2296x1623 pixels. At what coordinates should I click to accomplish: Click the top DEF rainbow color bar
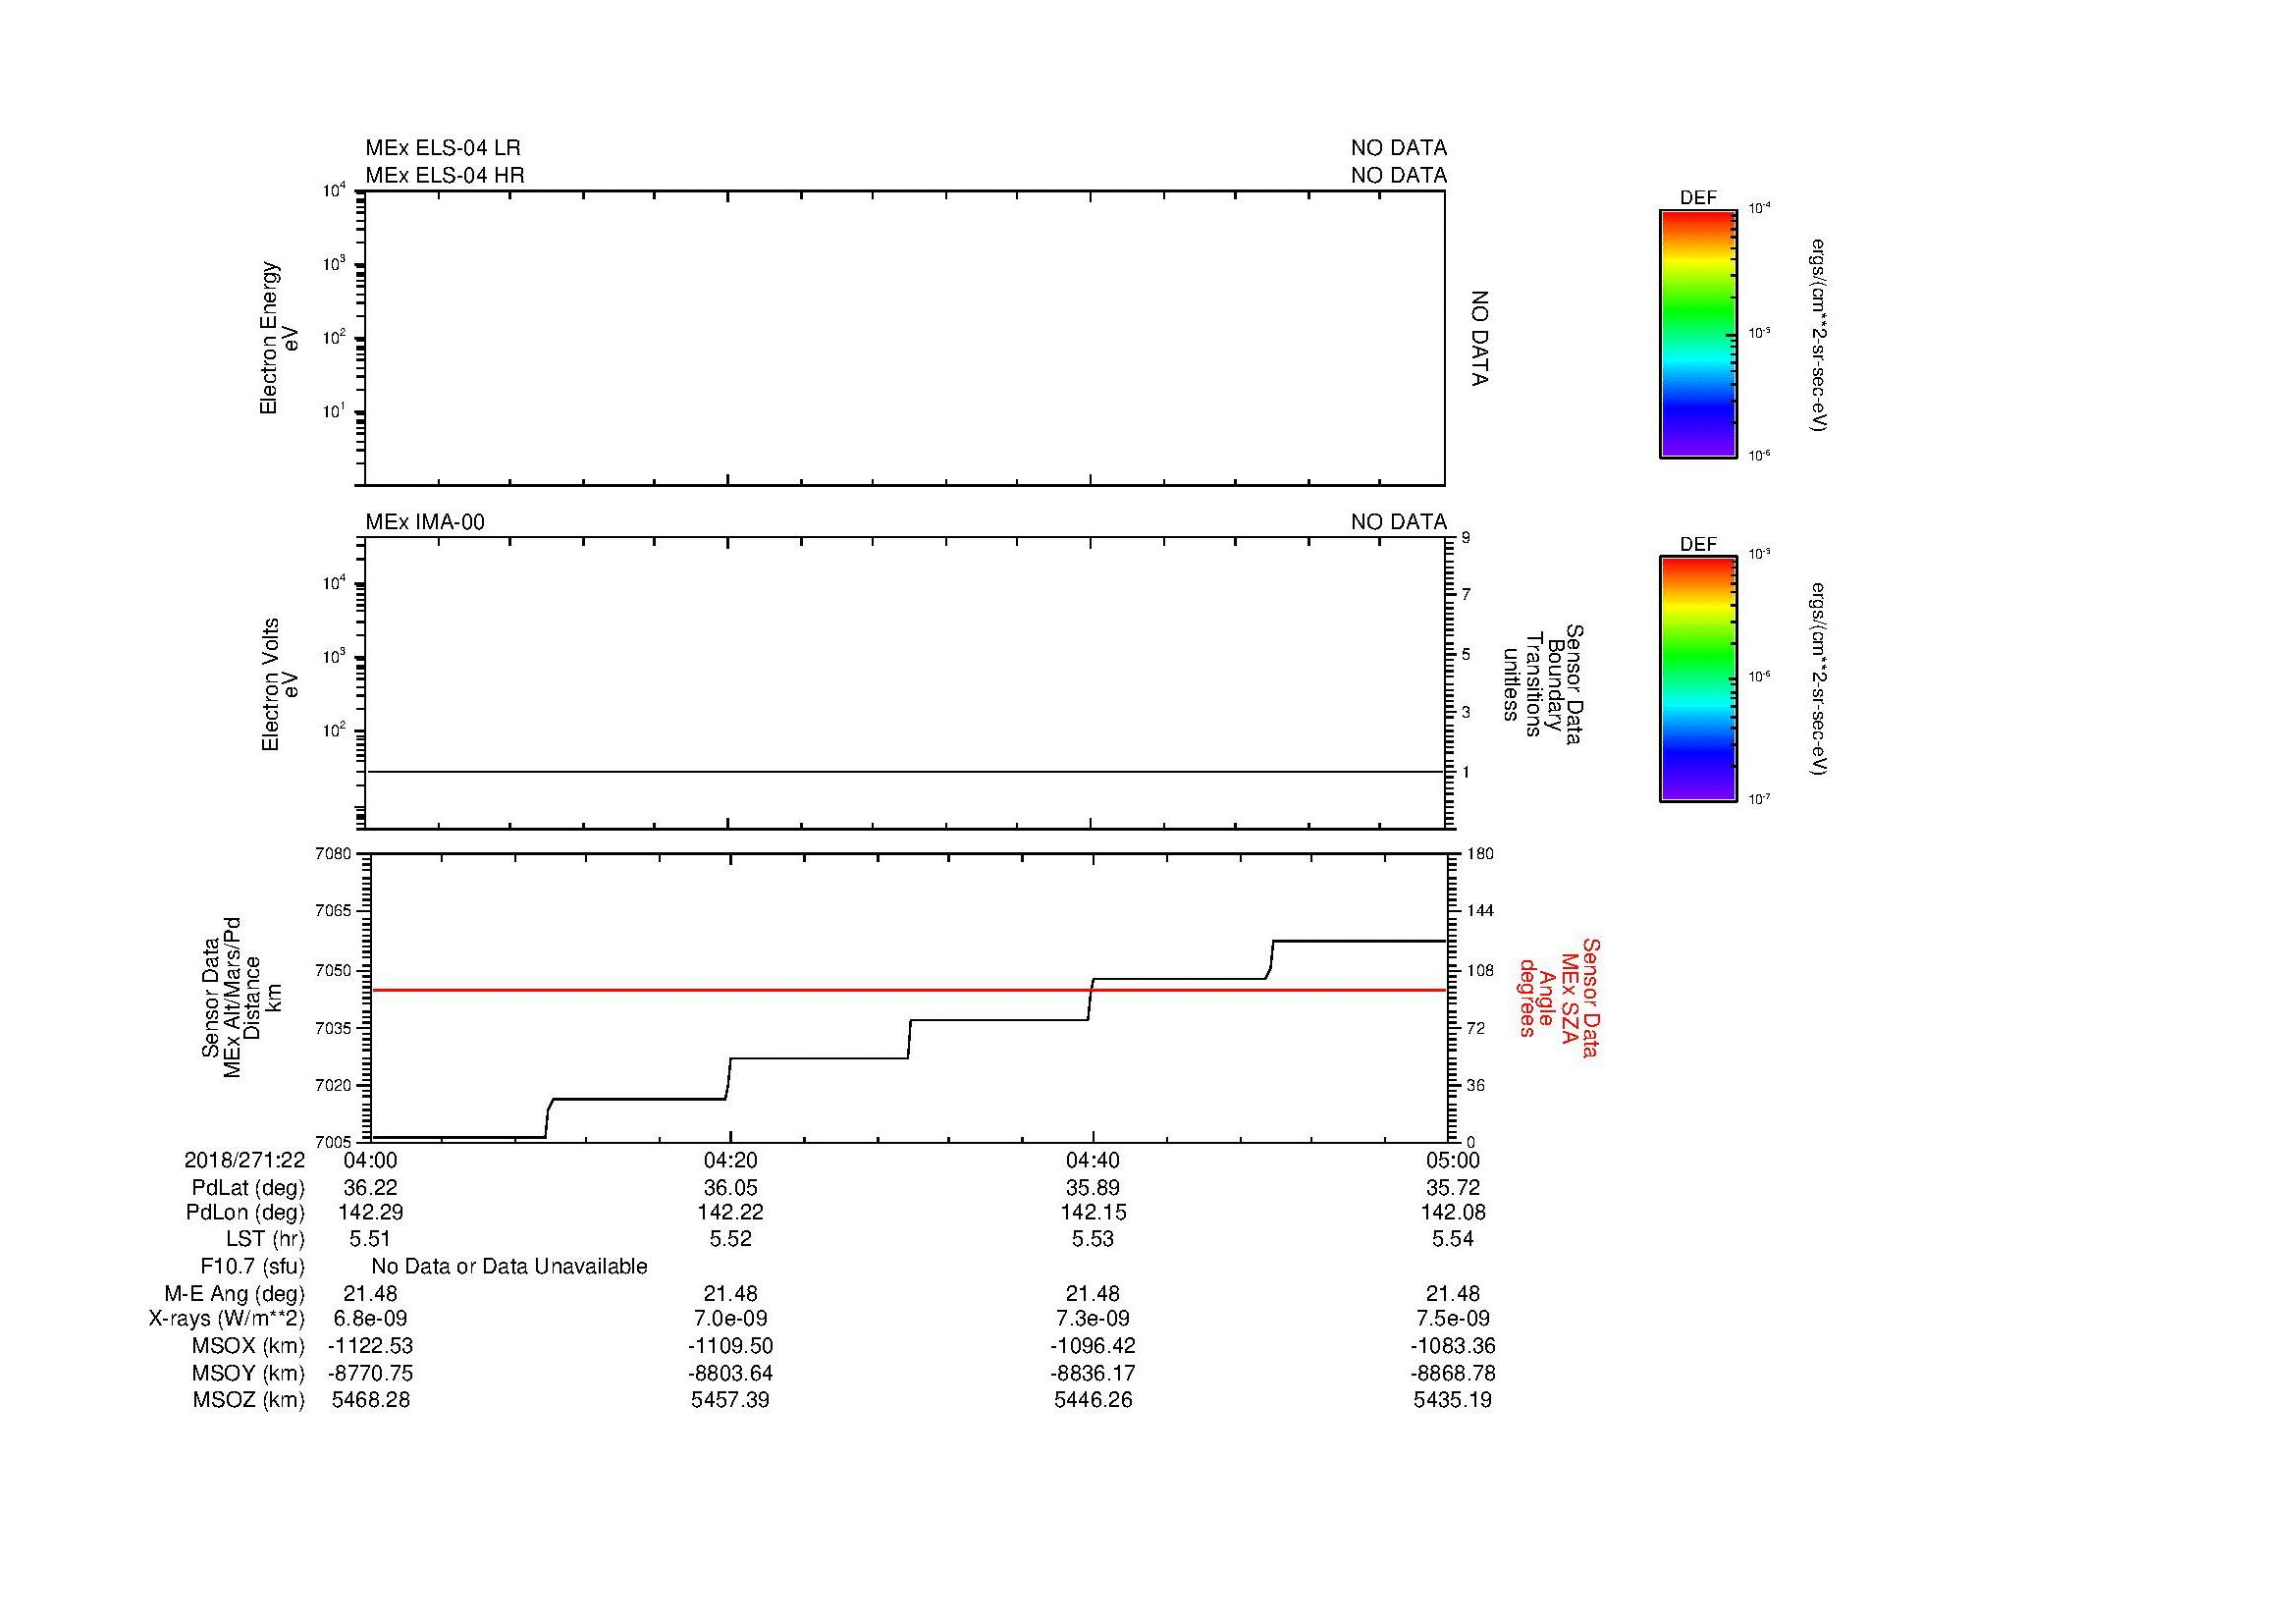click(x=1698, y=334)
